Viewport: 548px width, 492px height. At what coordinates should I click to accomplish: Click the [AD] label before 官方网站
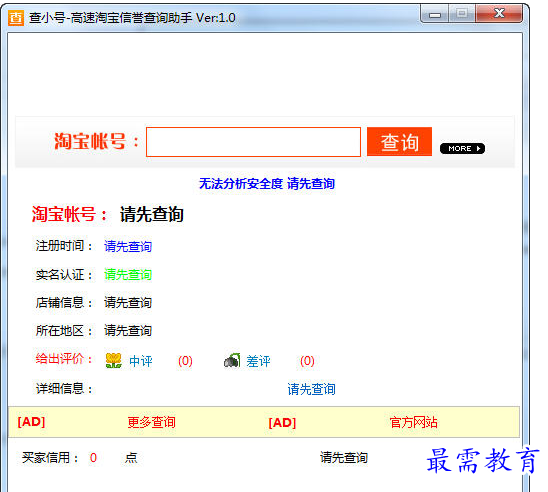(282, 423)
